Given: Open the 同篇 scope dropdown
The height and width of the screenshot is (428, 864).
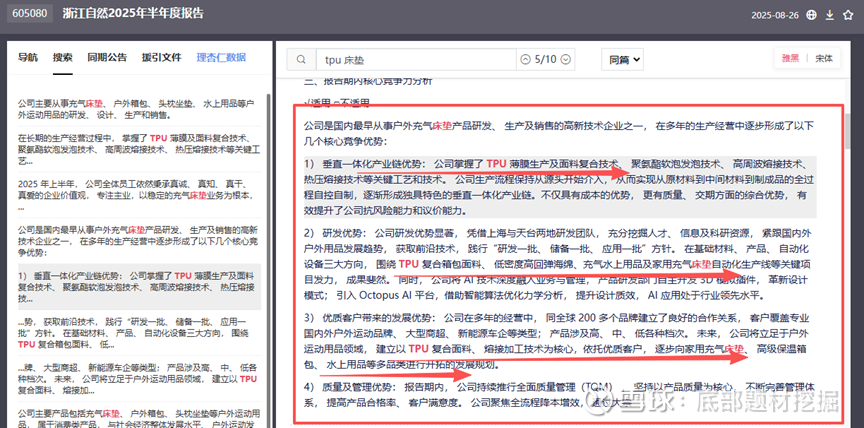Looking at the screenshot, I should pos(624,59).
